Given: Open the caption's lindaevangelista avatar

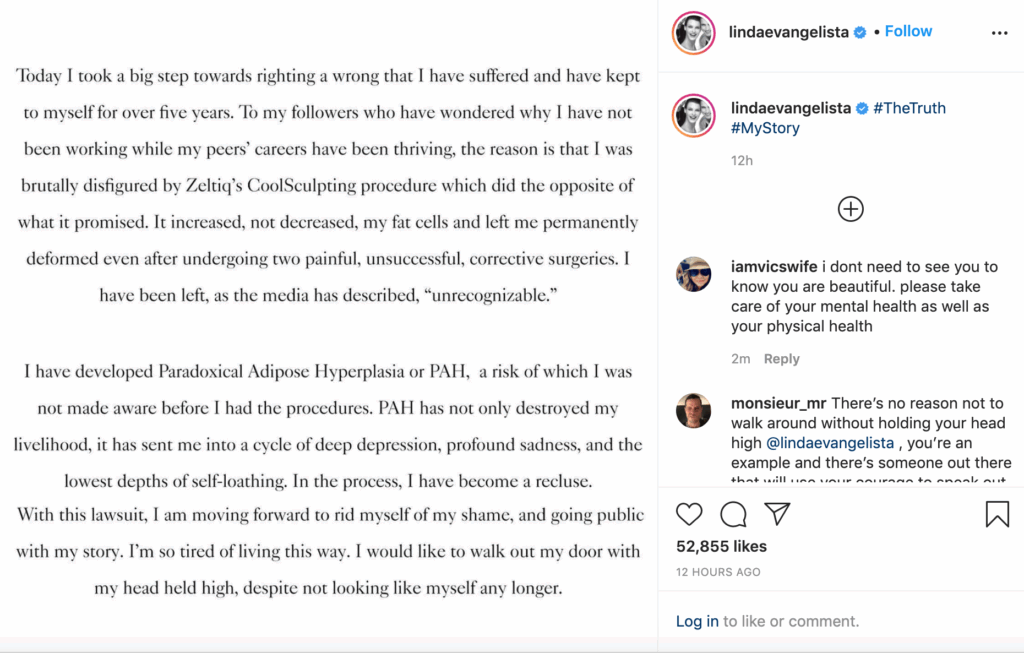Looking at the screenshot, I should (x=694, y=115).
